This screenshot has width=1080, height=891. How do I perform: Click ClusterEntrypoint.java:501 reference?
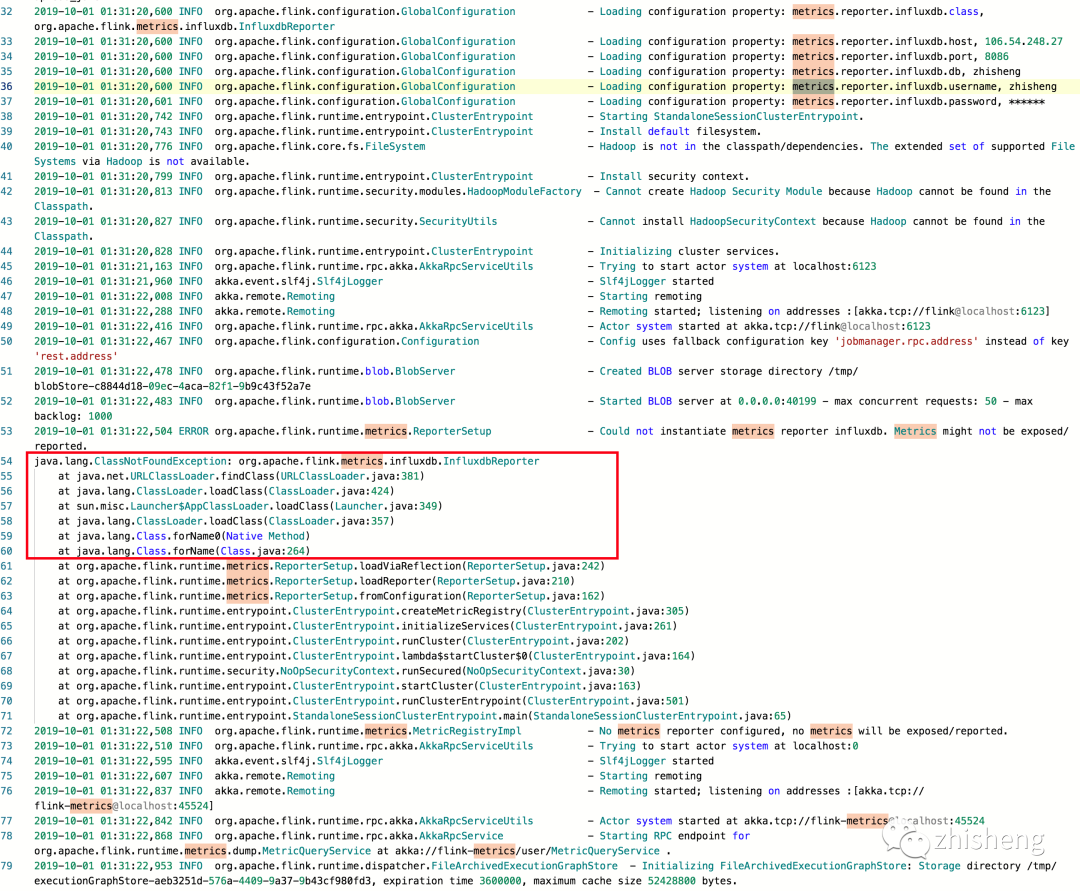point(605,702)
